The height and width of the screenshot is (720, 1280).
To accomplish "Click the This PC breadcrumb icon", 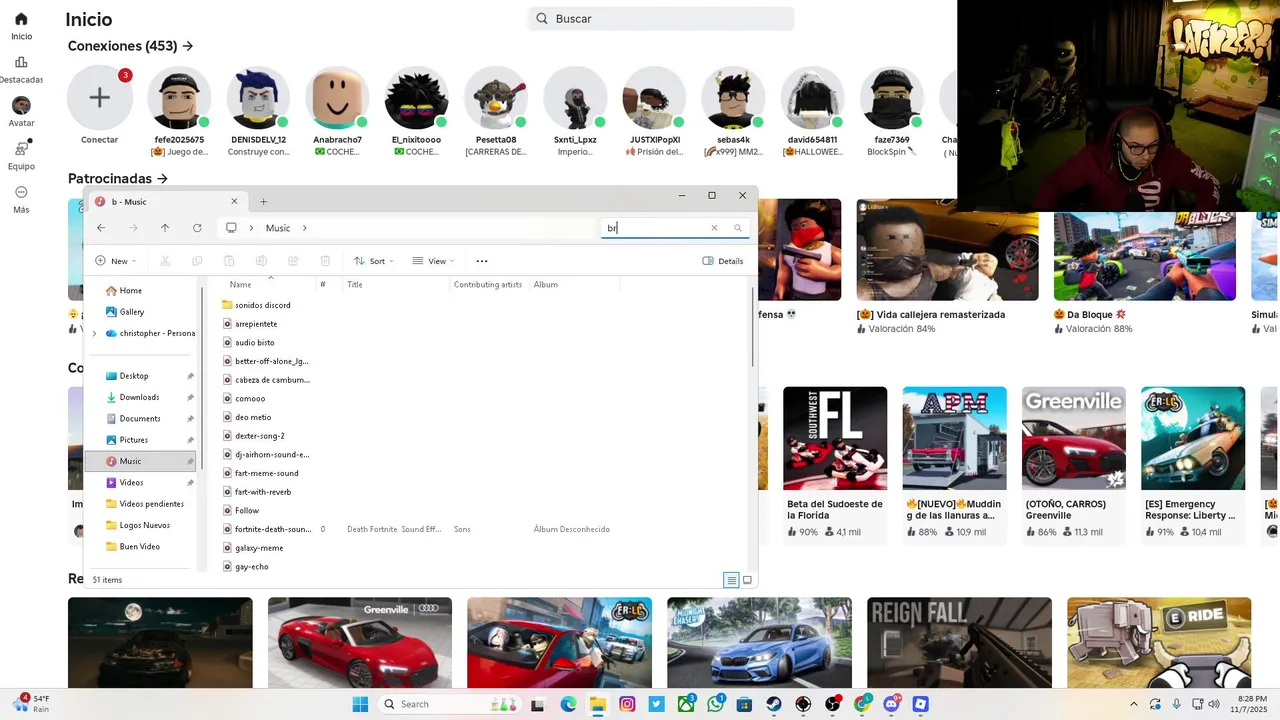I will [x=231, y=228].
